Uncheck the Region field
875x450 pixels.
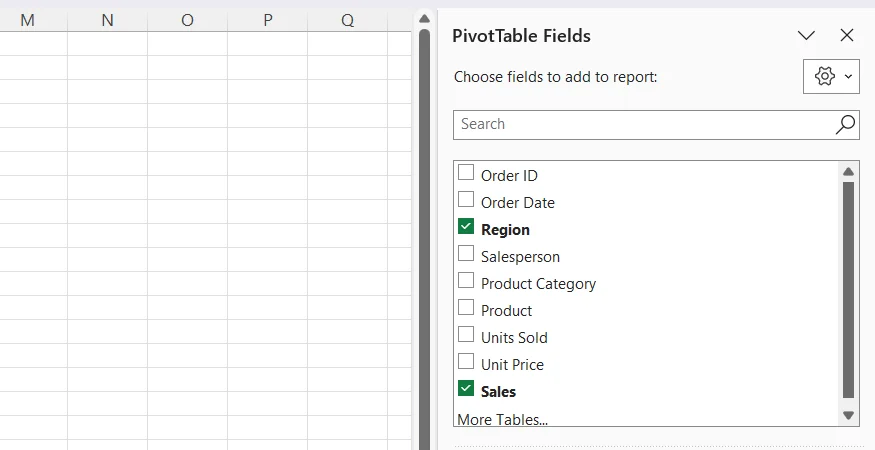coord(466,226)
